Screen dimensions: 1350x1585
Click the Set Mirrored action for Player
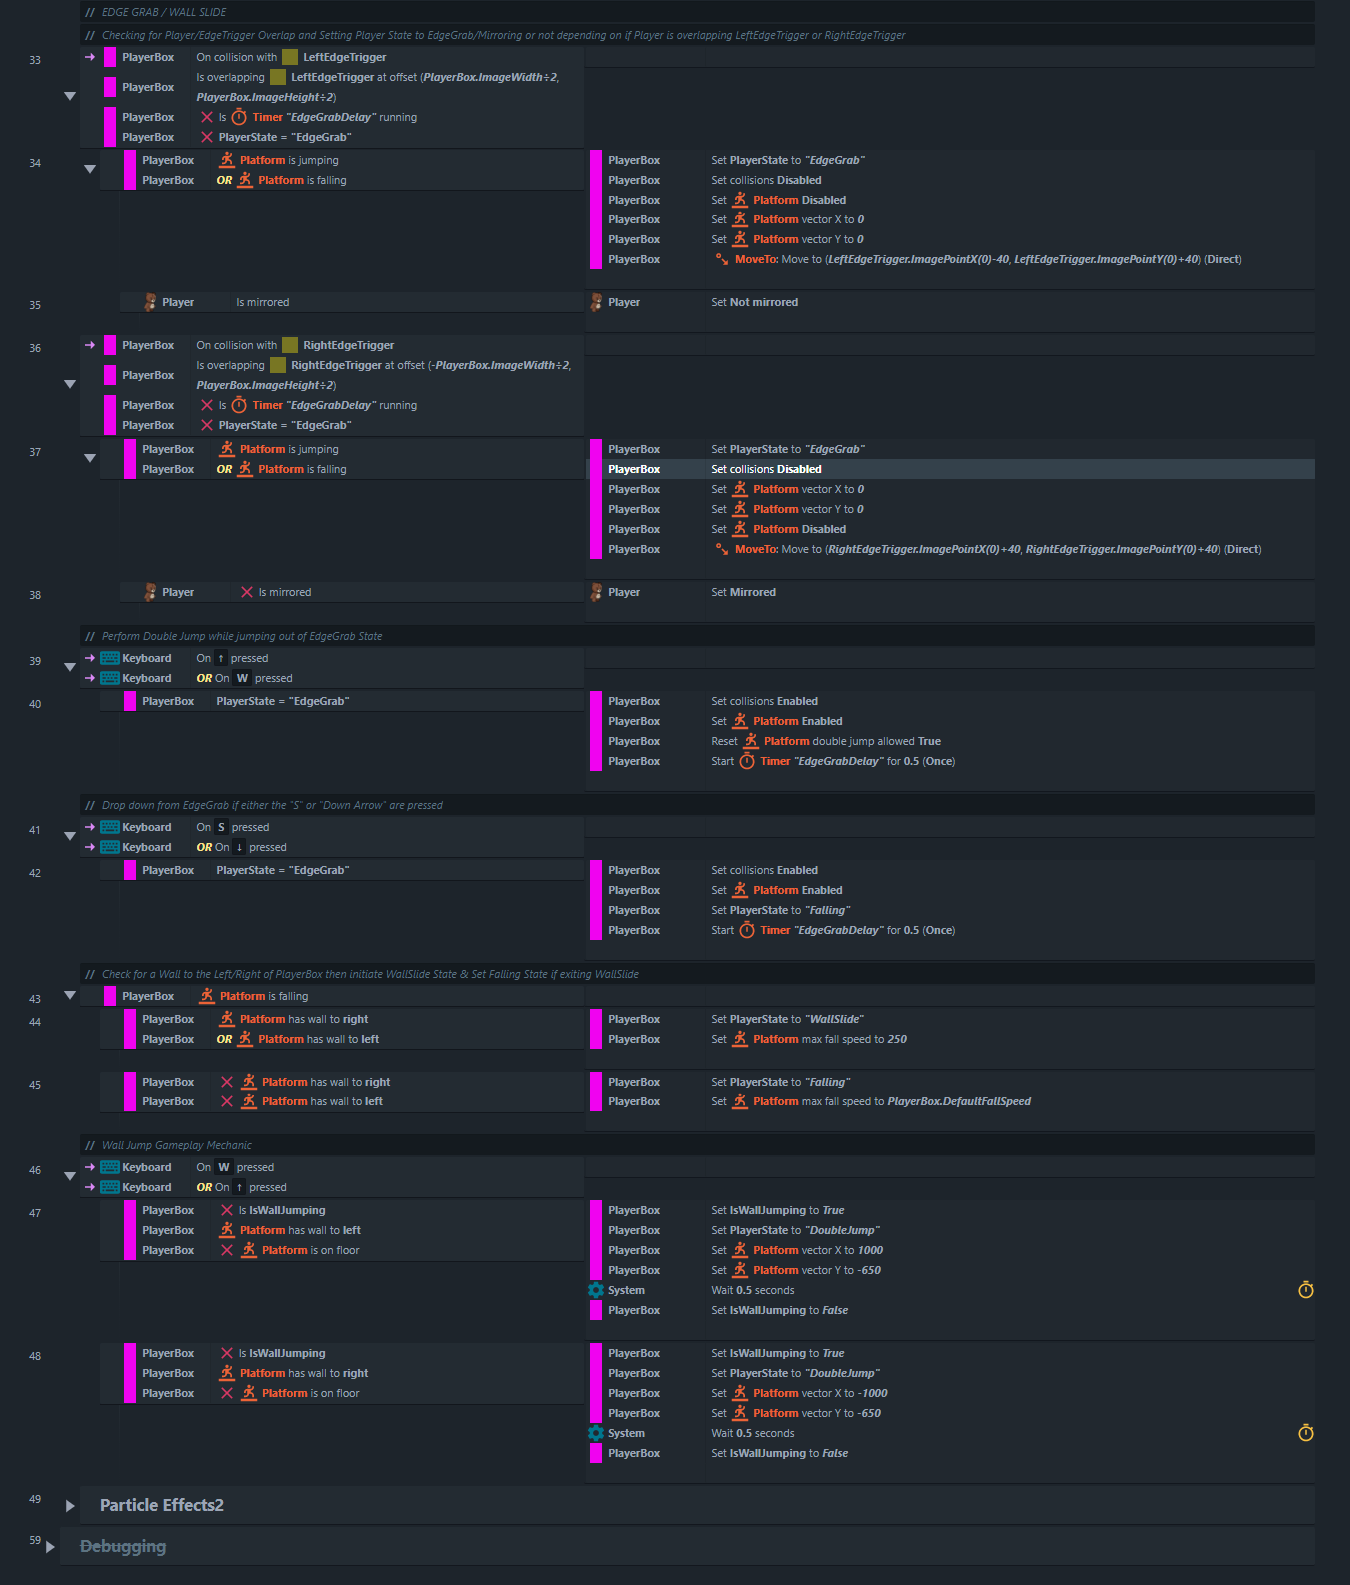click(743, 592)
